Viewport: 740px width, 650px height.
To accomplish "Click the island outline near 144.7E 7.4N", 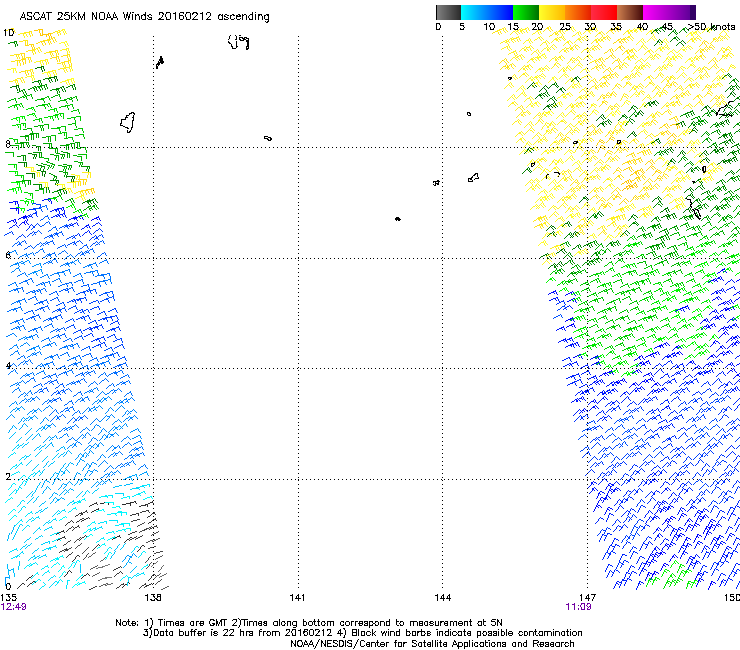I will coord(473,177).
